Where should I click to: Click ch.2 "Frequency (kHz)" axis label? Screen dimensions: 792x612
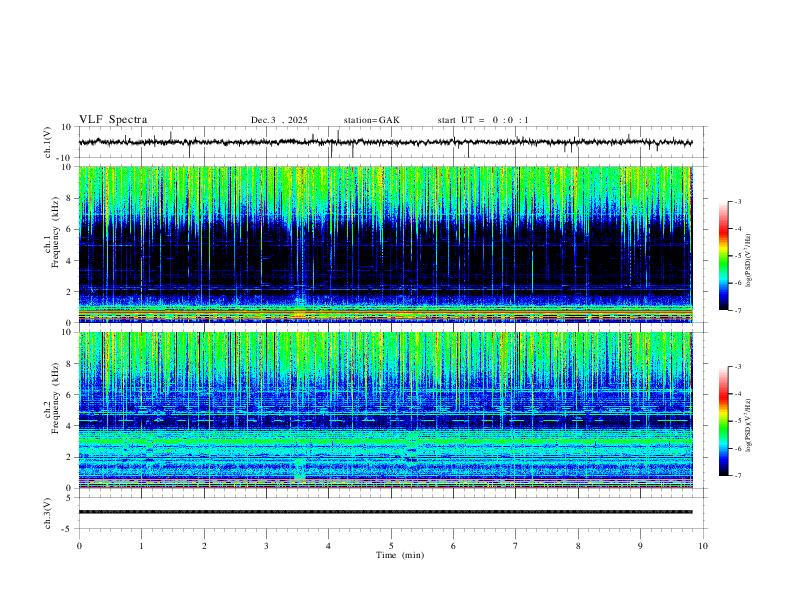tap(56, 398)
